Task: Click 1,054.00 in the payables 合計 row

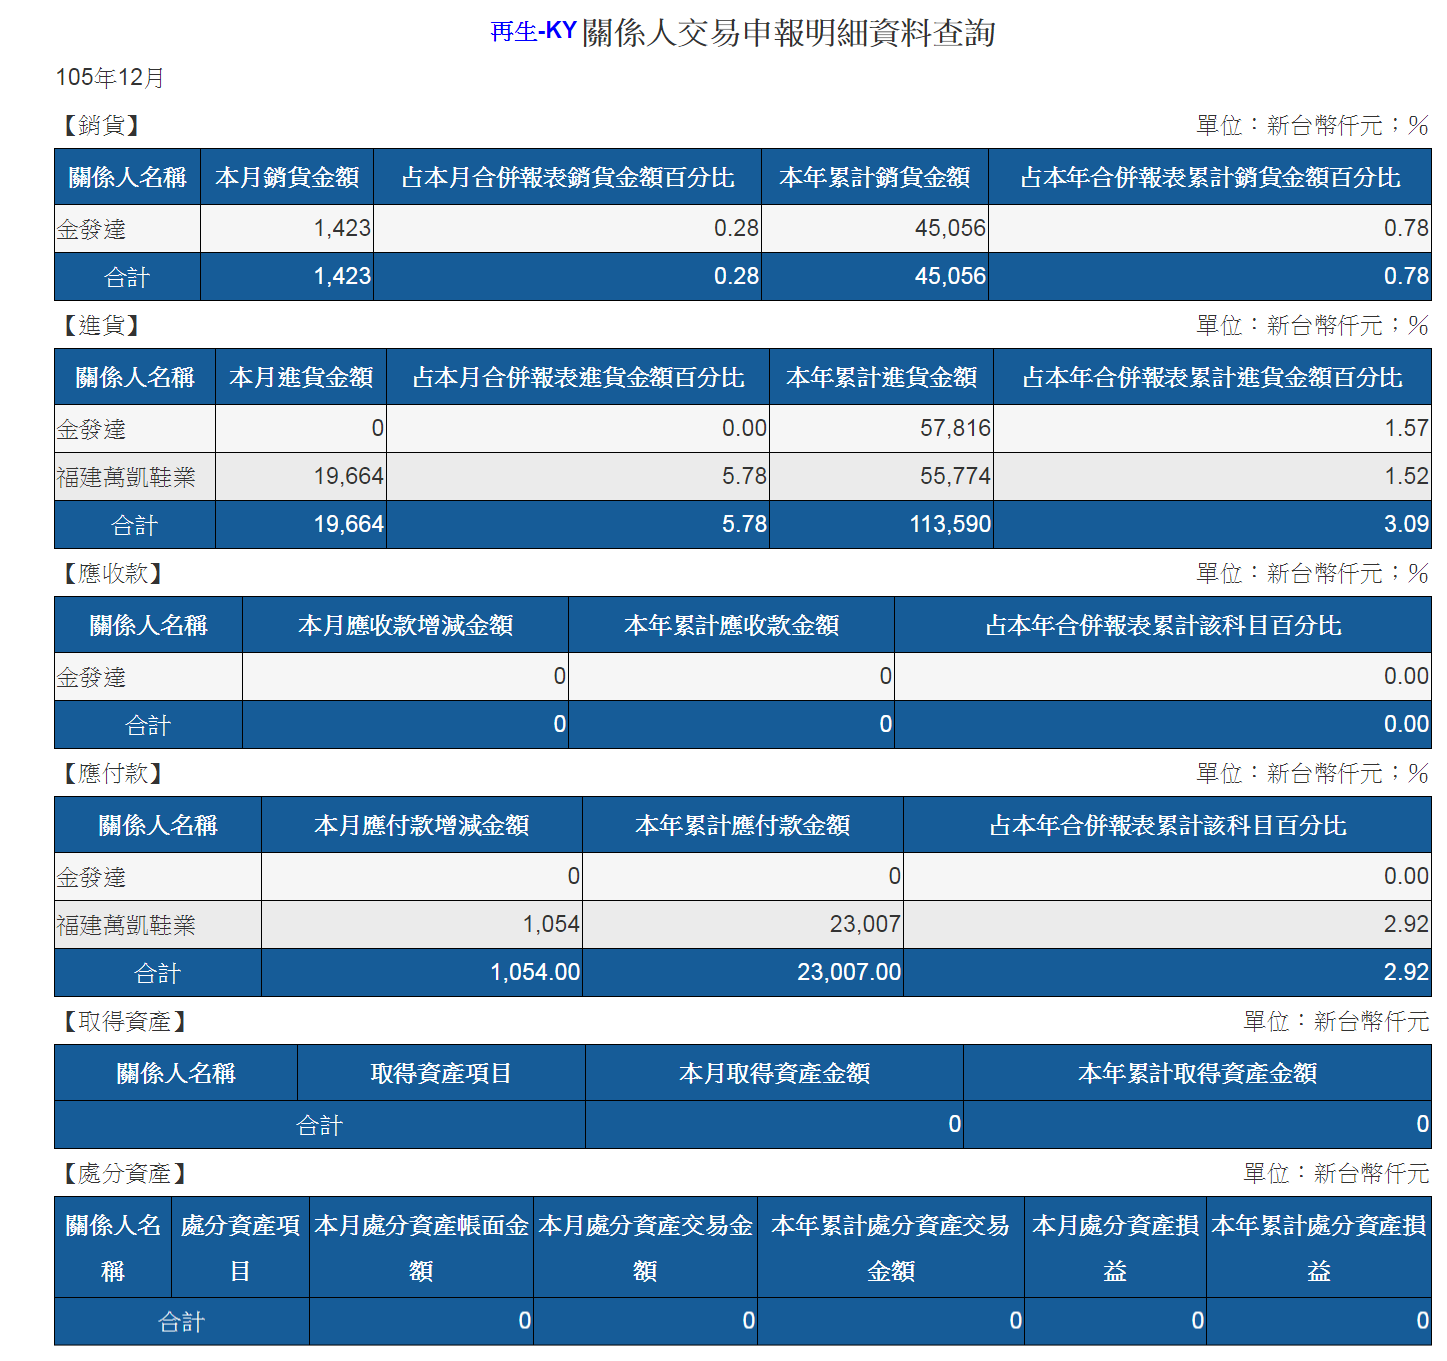Action: coord(535,972)
